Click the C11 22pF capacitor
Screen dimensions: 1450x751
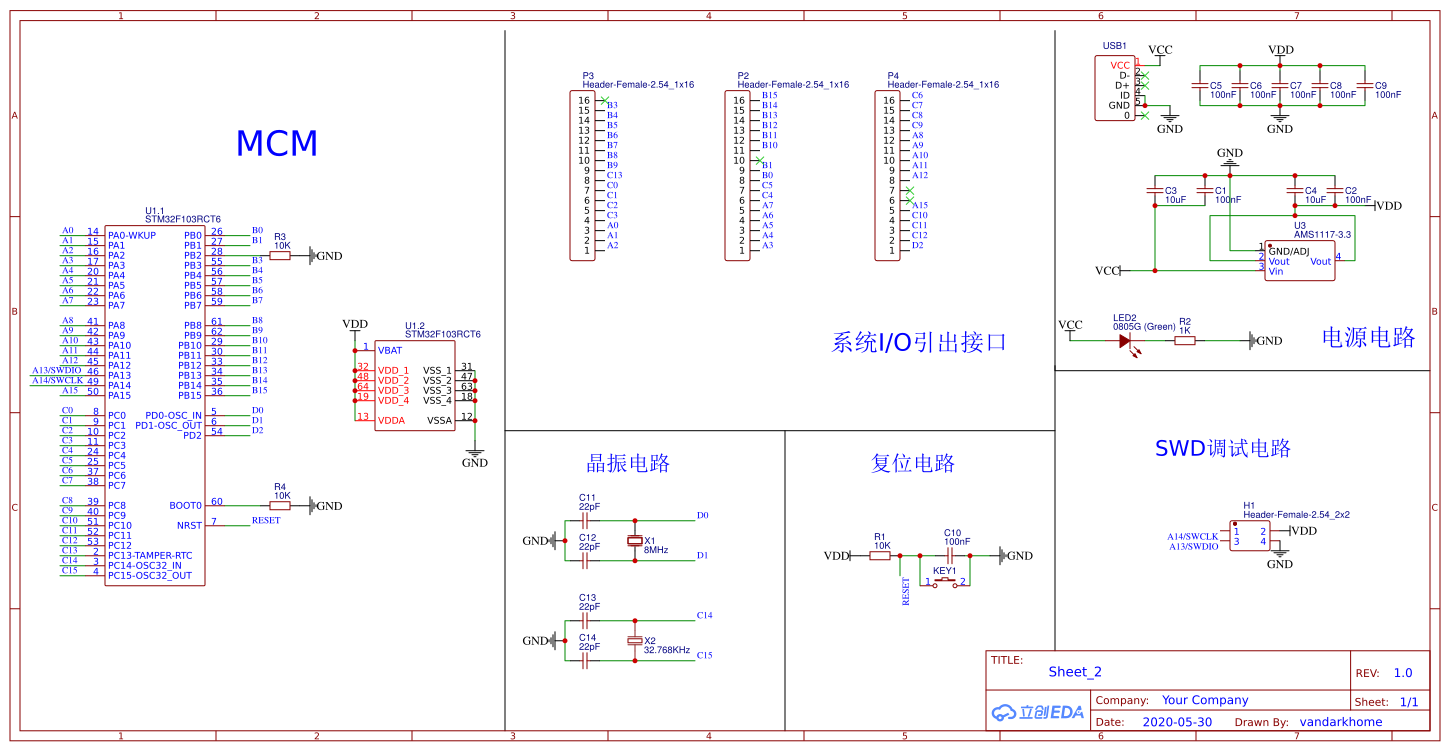pos(585,521)
